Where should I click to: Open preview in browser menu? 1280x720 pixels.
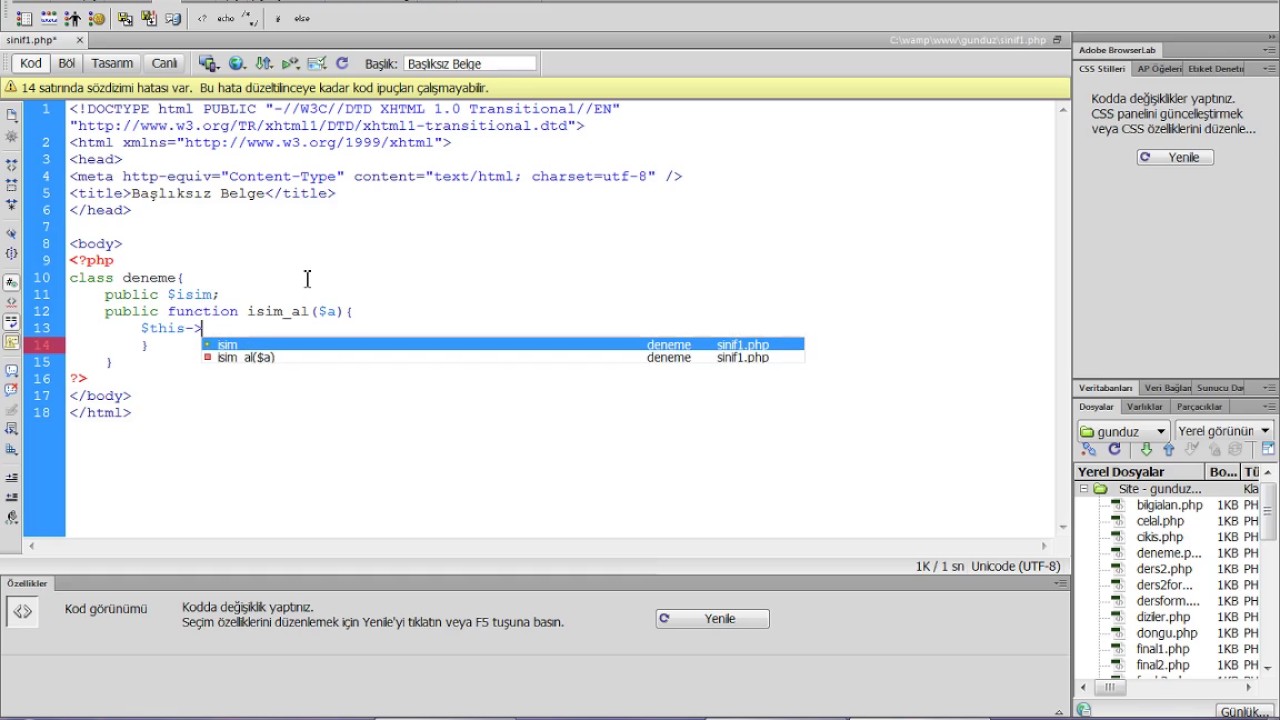(237, 63)
